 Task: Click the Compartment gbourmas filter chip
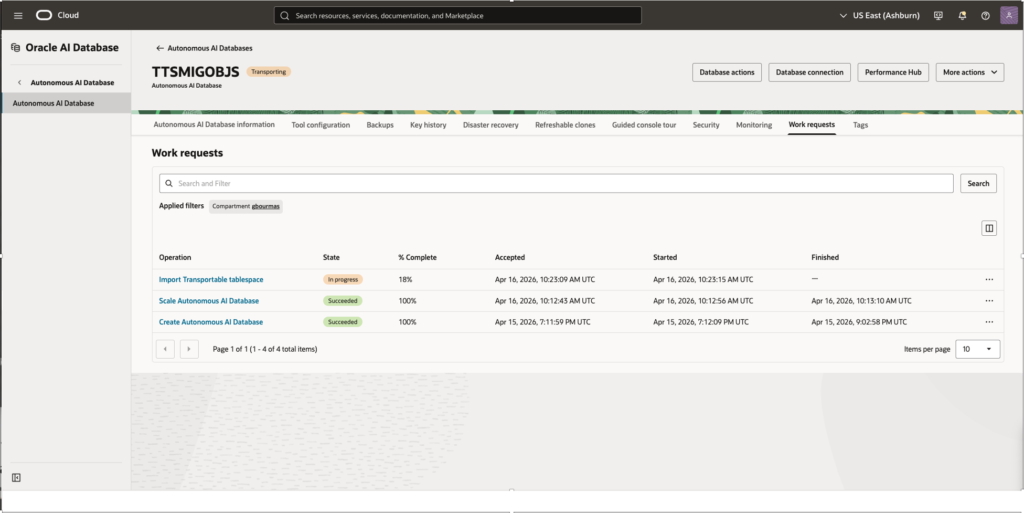246,206
